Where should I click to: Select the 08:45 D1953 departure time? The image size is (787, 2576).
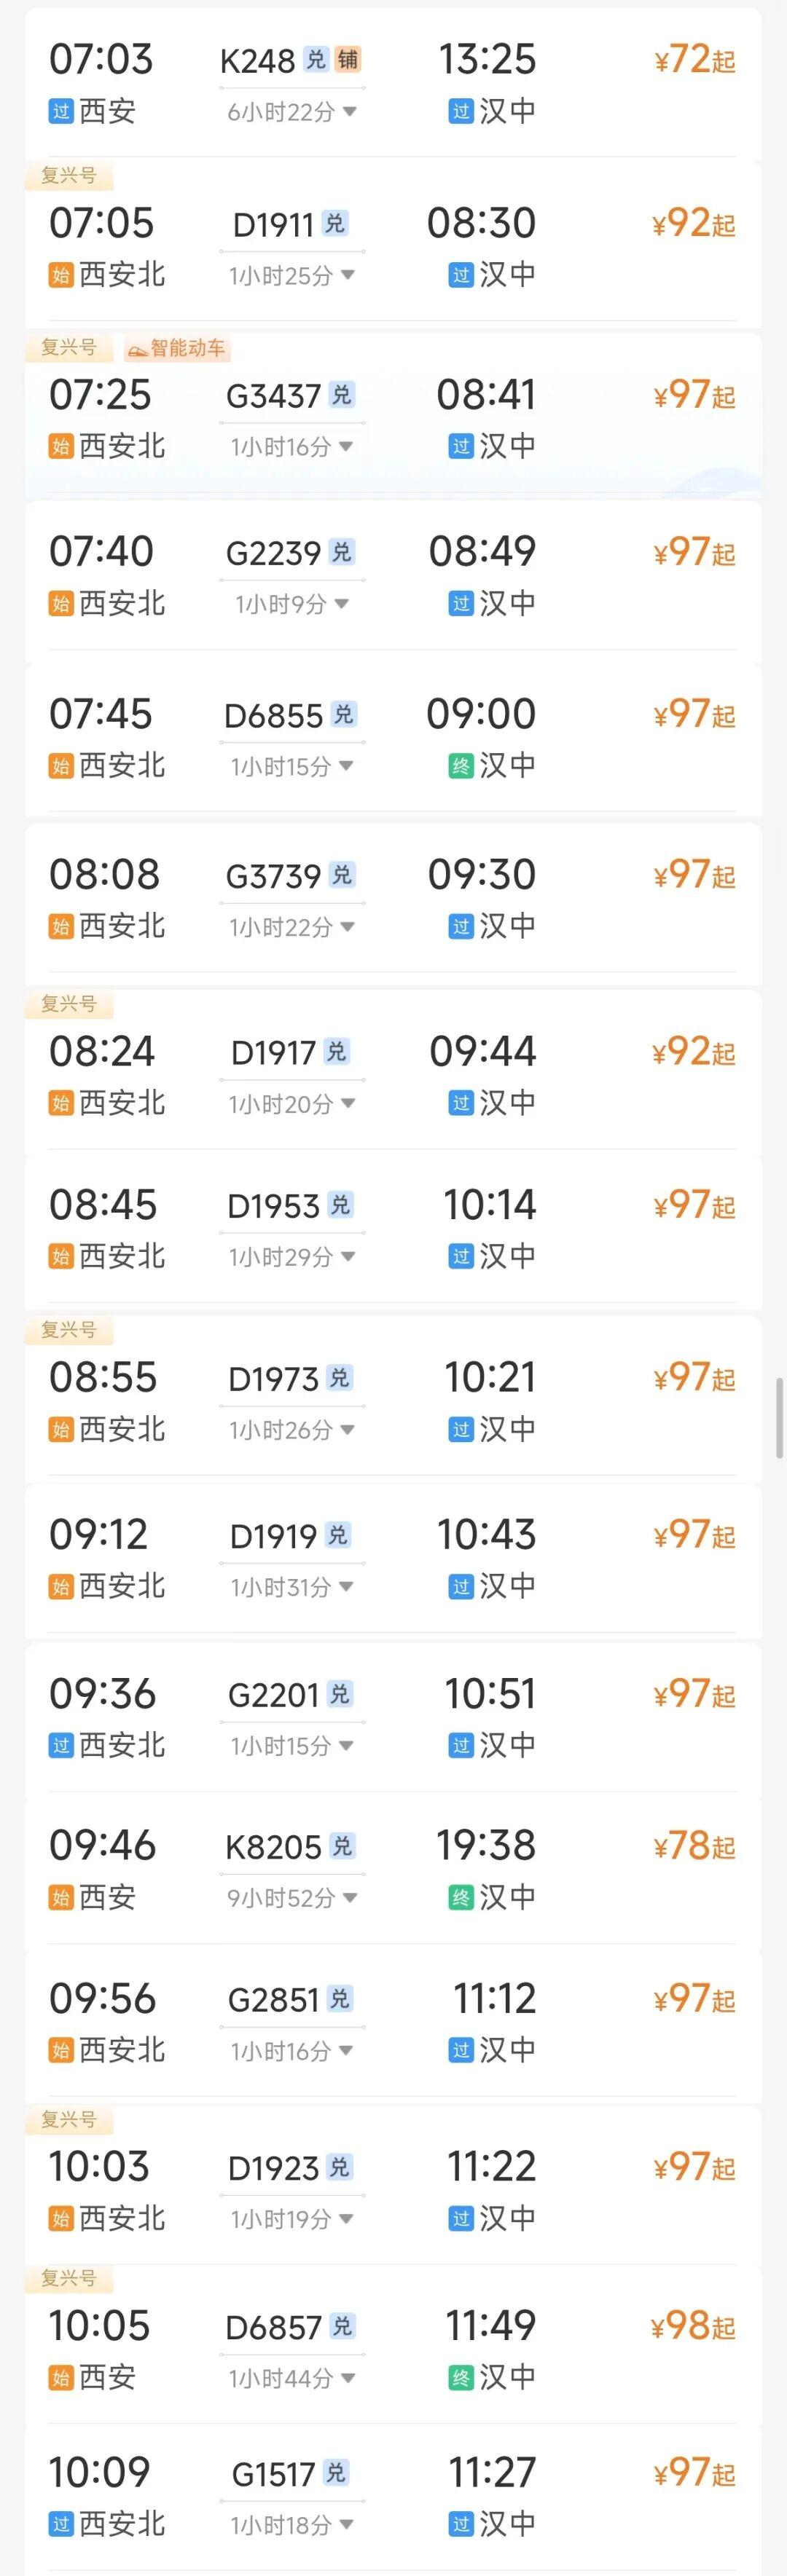pyautogui.click(x=103, y=1206)
